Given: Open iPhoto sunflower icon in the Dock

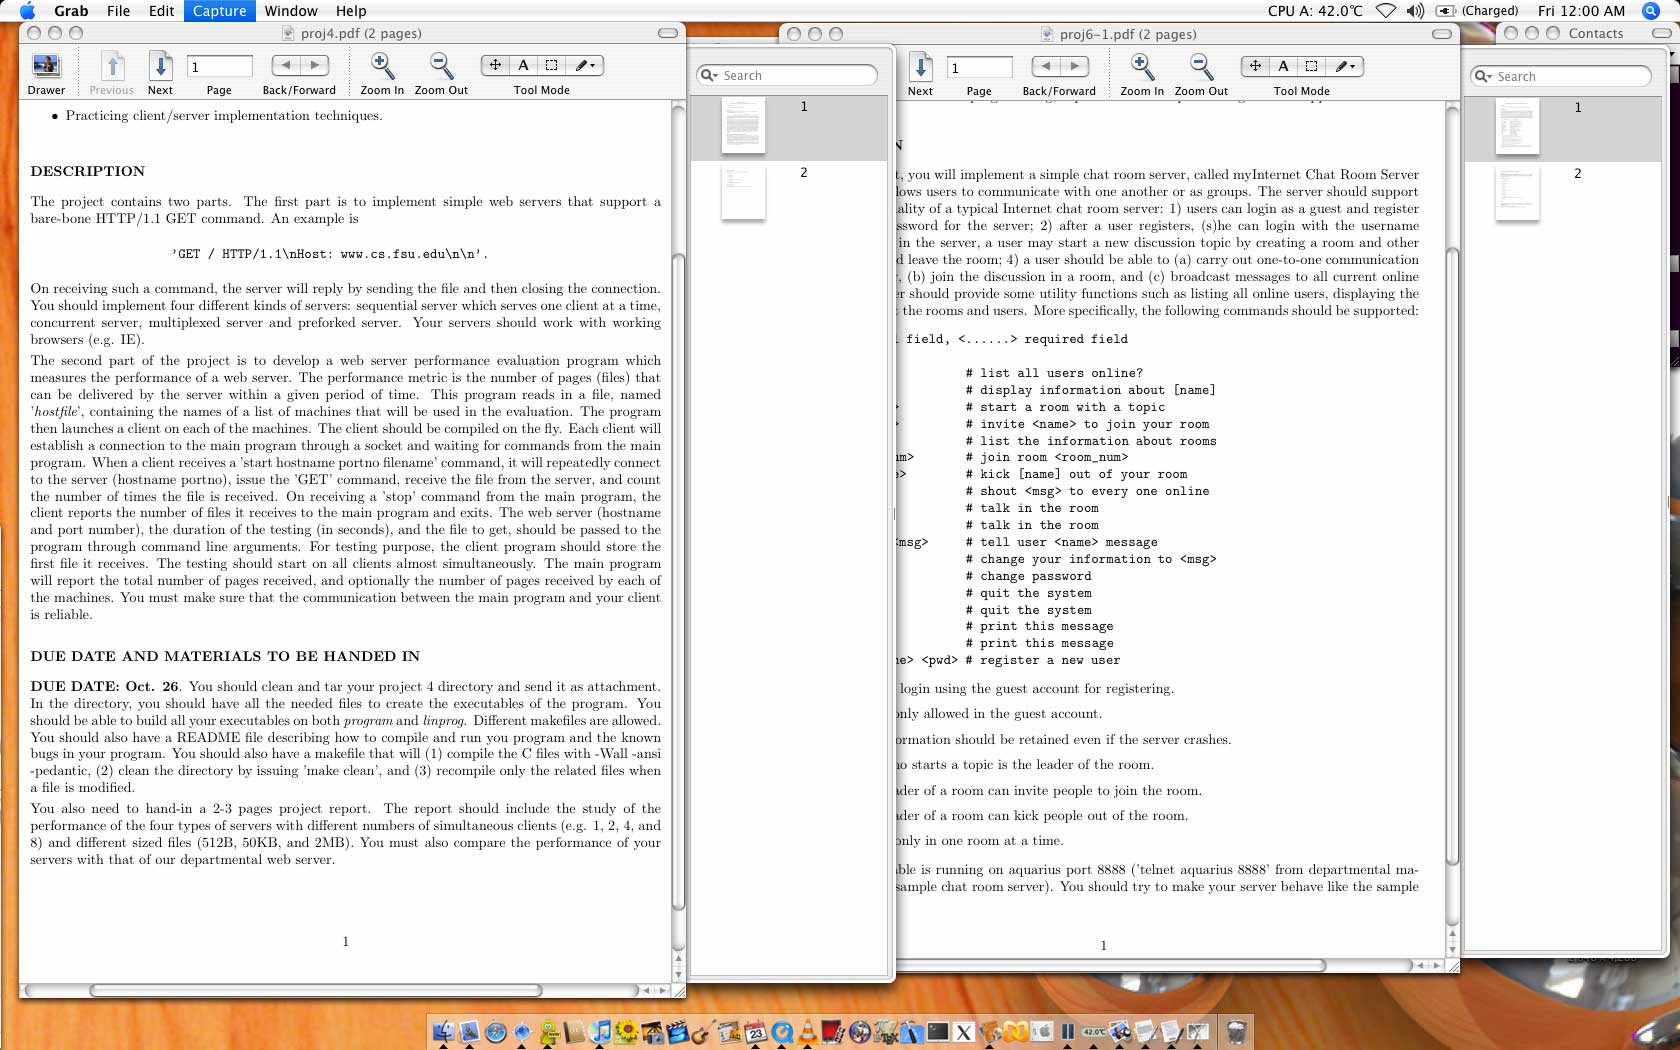Looking at the screenshot, I should coord(626,1031).
